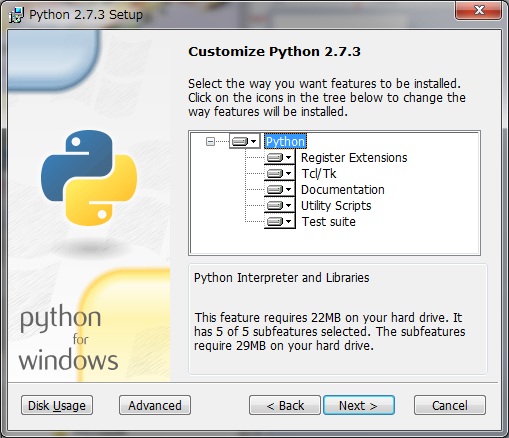Click the Customize Python 2.7.3 heading
This screenshot has height=438, width=509.
click(x=274, y=52)
